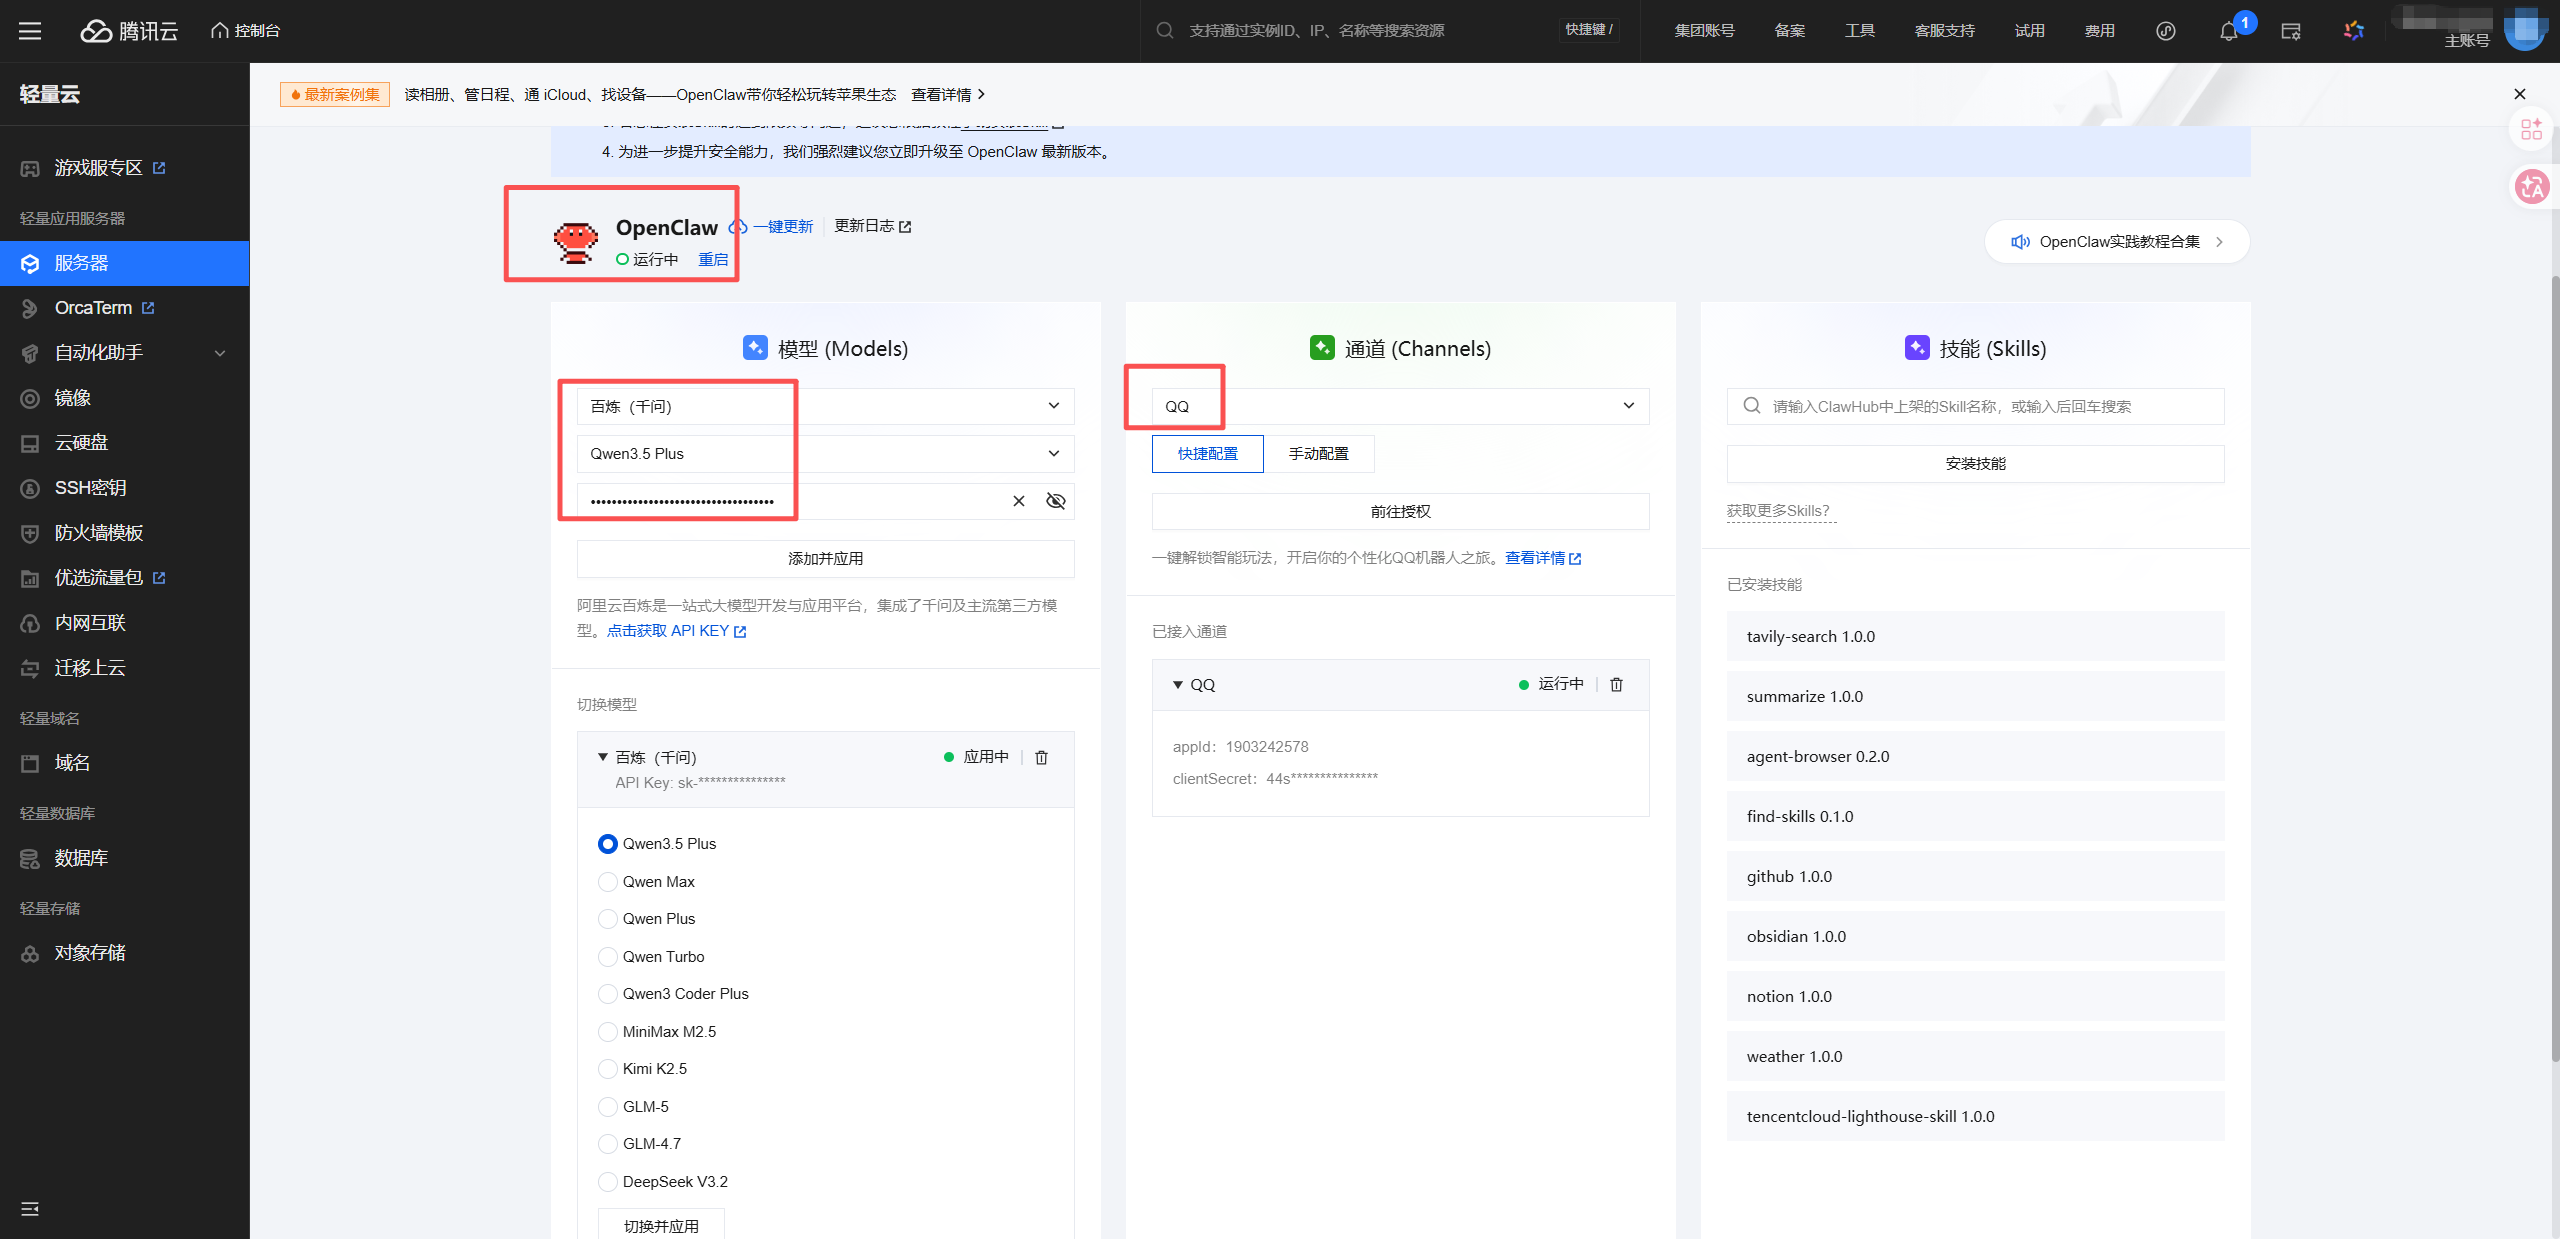Toggle API key visibility eye icon
Image resolution: width=2560 pixels, height=1239 pixels.
tap(1055, 501)
